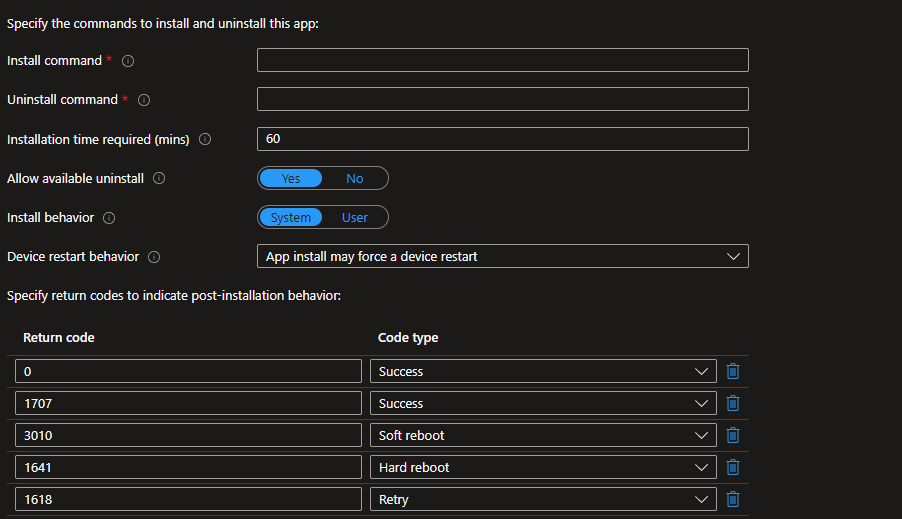
Task: Set Install behavior to User
Action: tap(354, 217)
